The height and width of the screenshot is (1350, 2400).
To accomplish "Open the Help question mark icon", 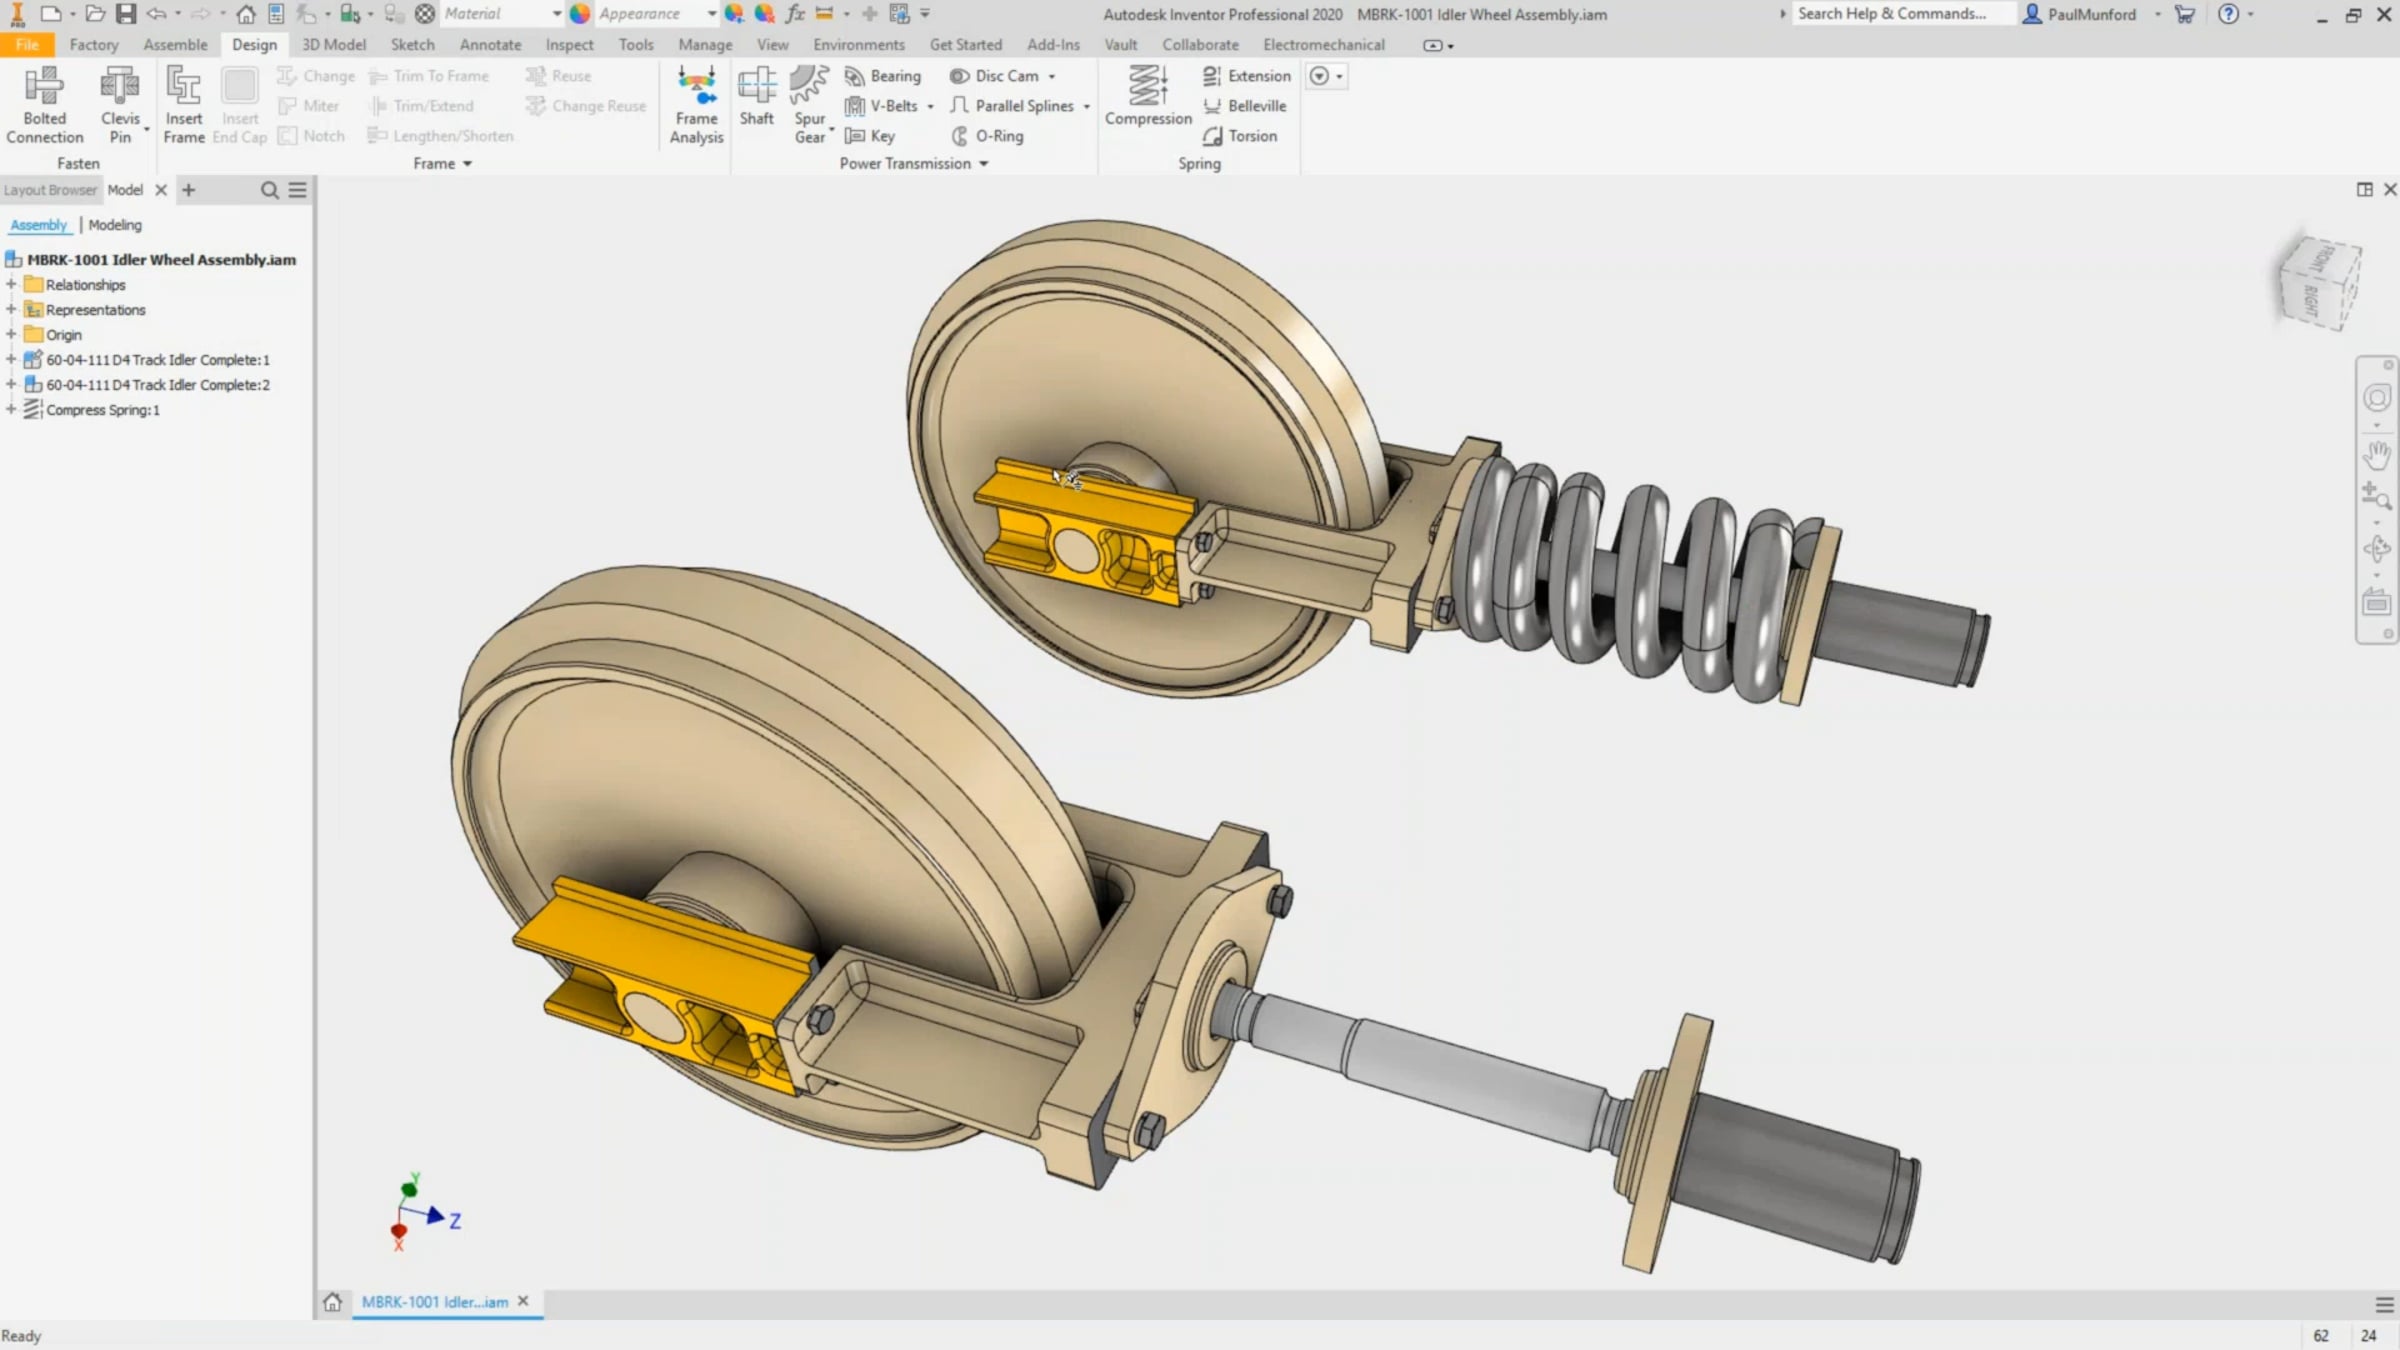I will 2228,14.
